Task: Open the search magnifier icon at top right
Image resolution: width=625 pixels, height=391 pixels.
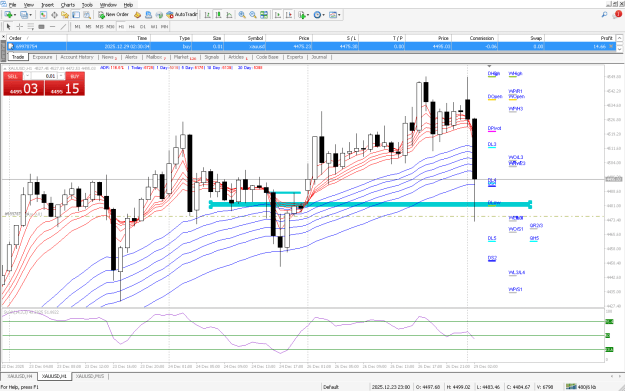Action: [604, 15]
